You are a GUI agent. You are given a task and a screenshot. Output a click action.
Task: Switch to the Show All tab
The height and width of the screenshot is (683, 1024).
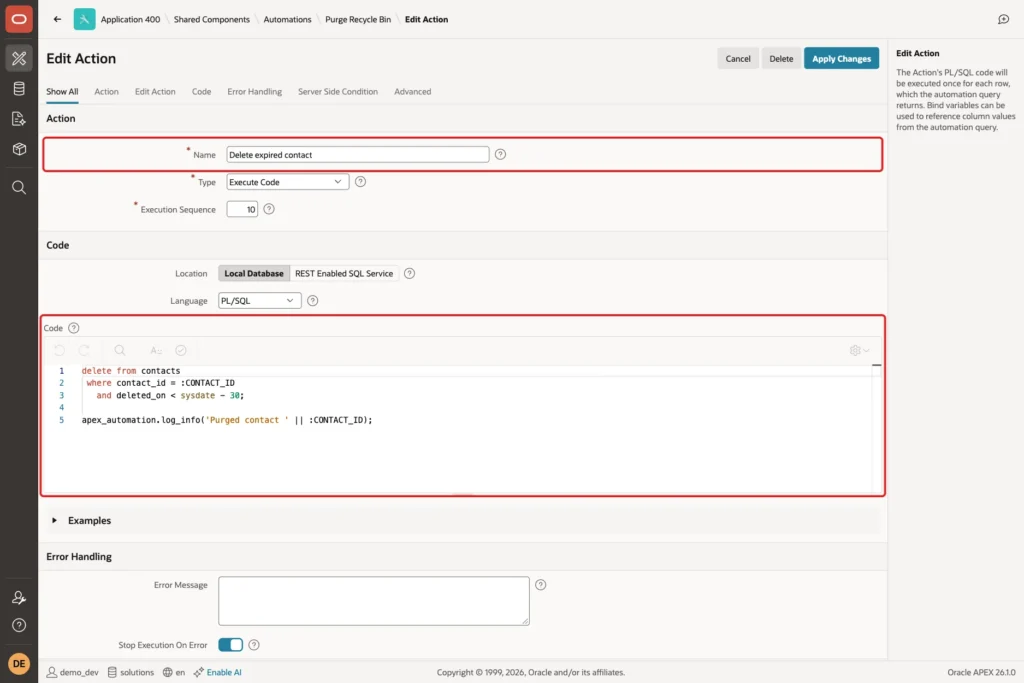click(62, 91)
